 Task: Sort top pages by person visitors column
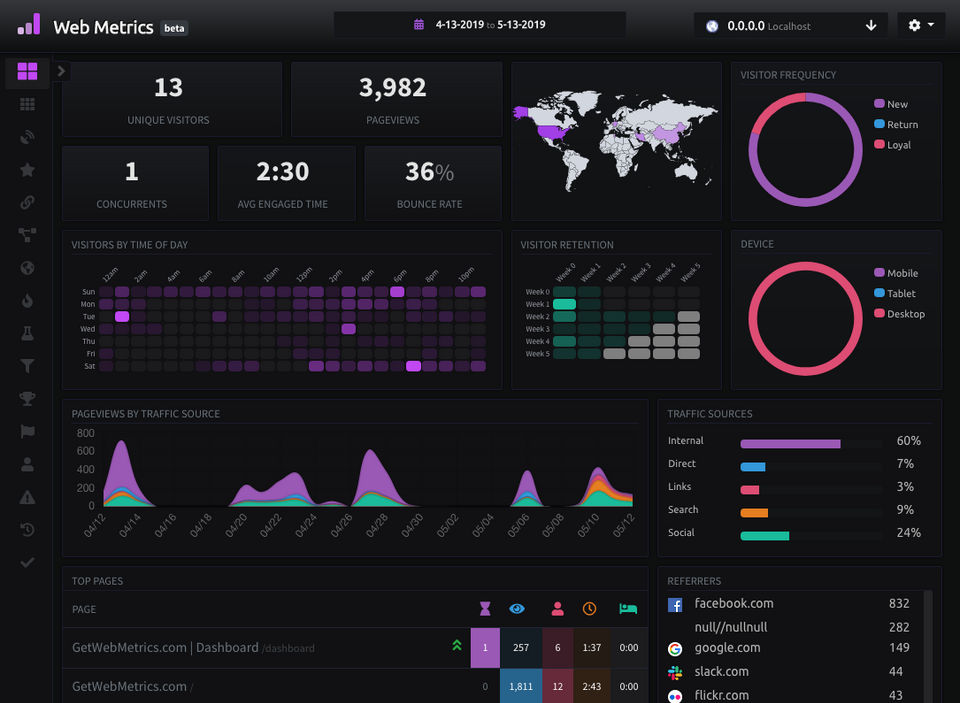tap(557, 608)
